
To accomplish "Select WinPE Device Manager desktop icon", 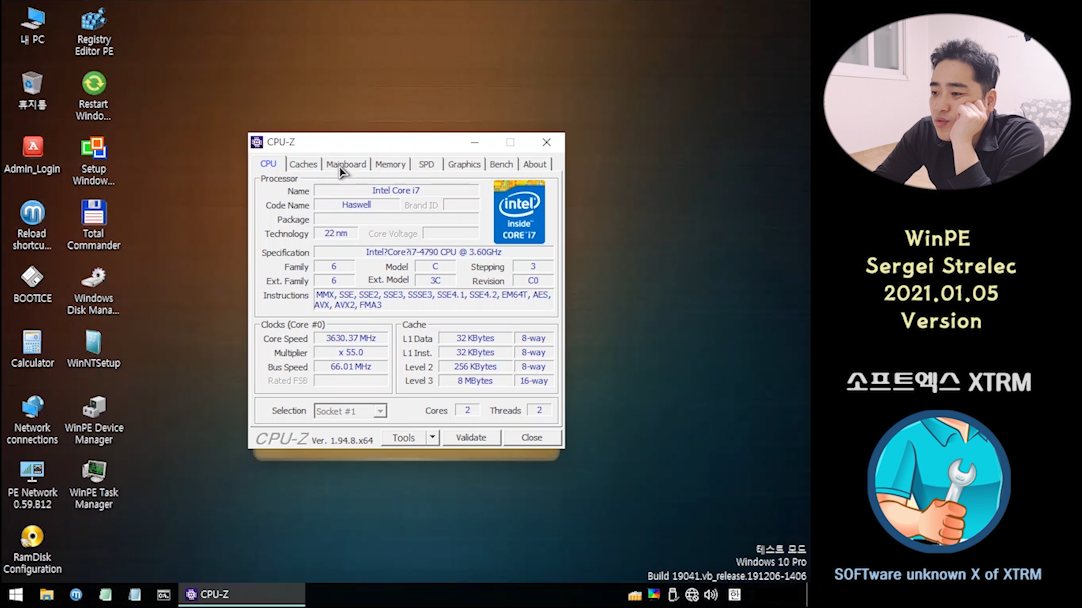I will [94, 420].
